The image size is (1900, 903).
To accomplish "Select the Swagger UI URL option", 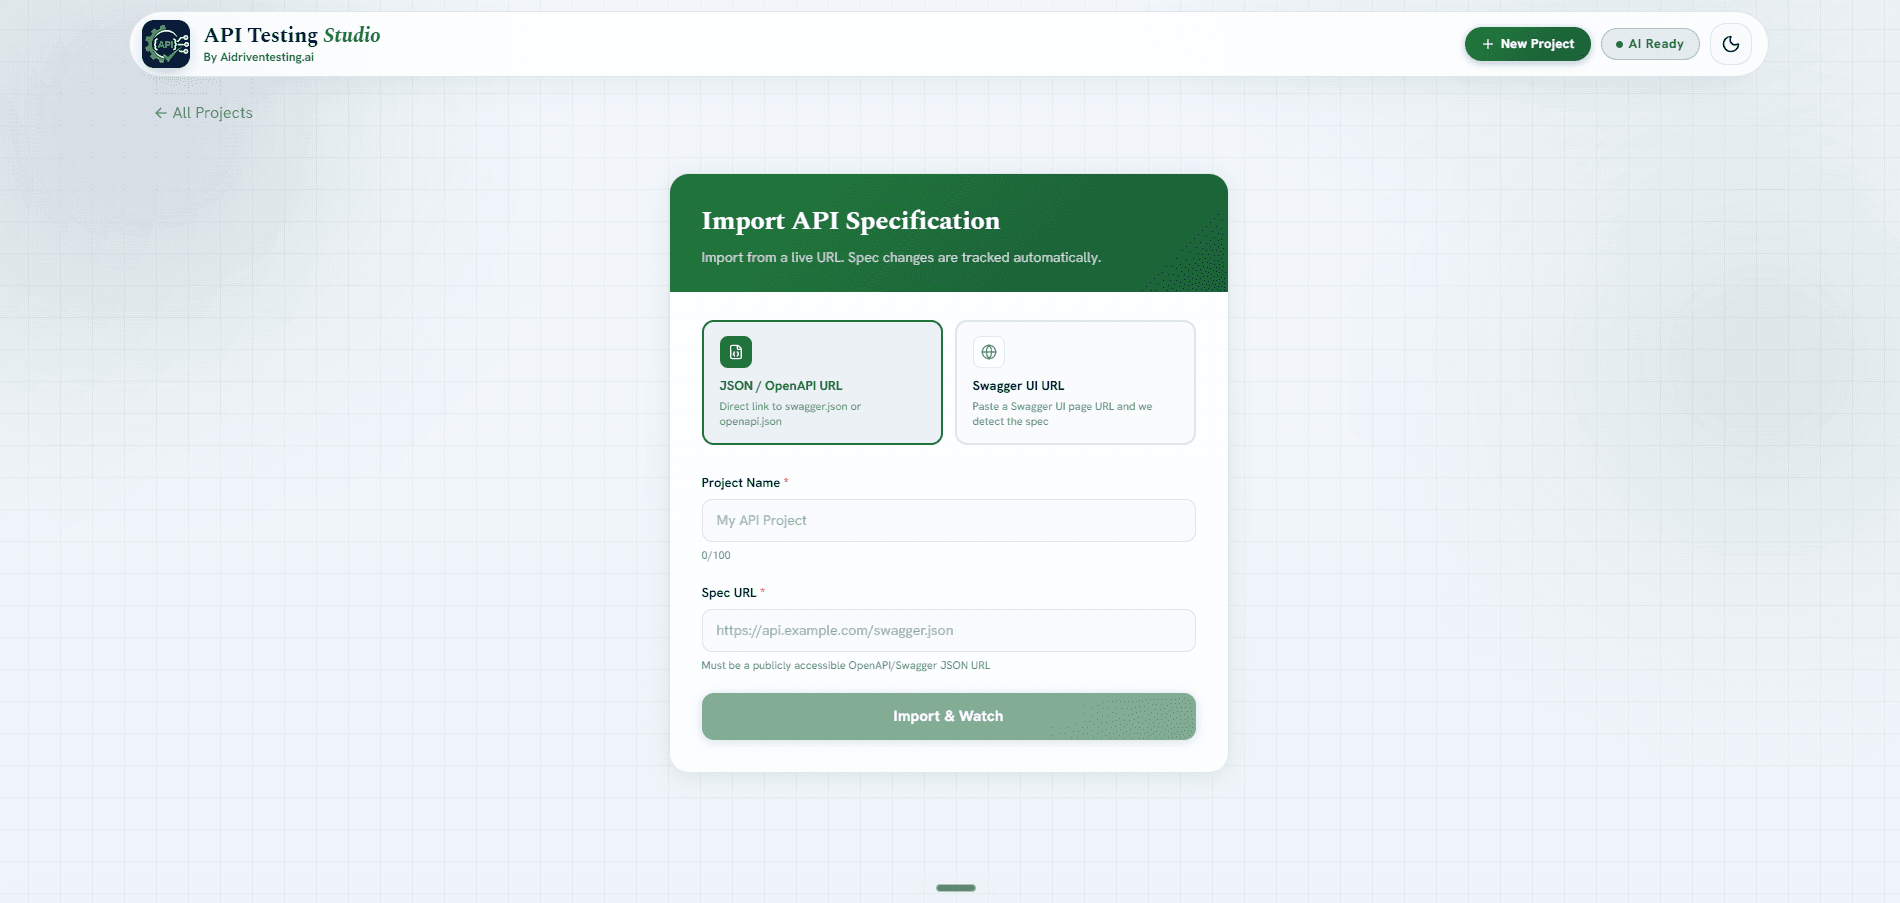I will click(1075, 382).
